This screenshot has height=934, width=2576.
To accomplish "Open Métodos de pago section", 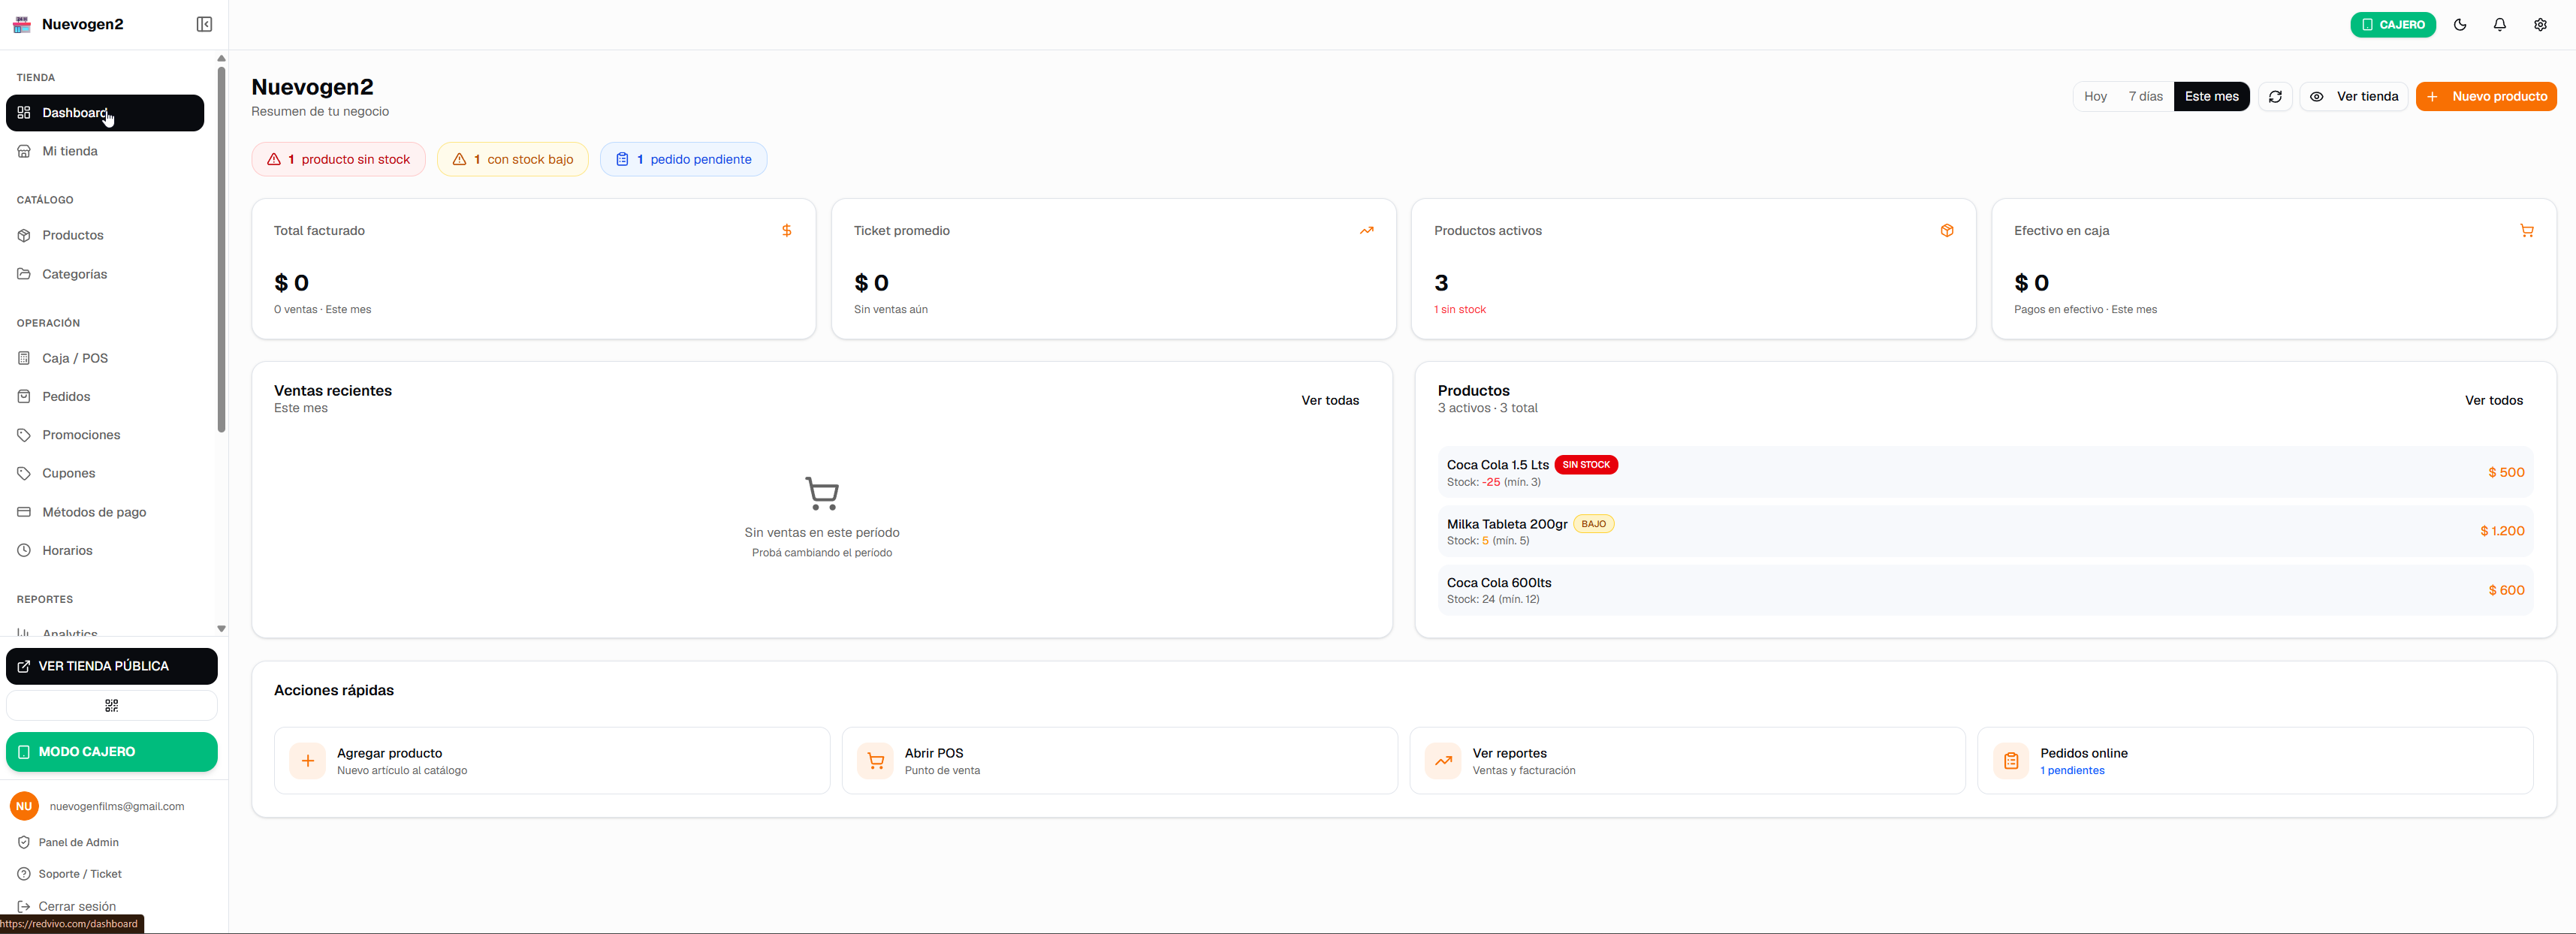I will pos(105,512).
